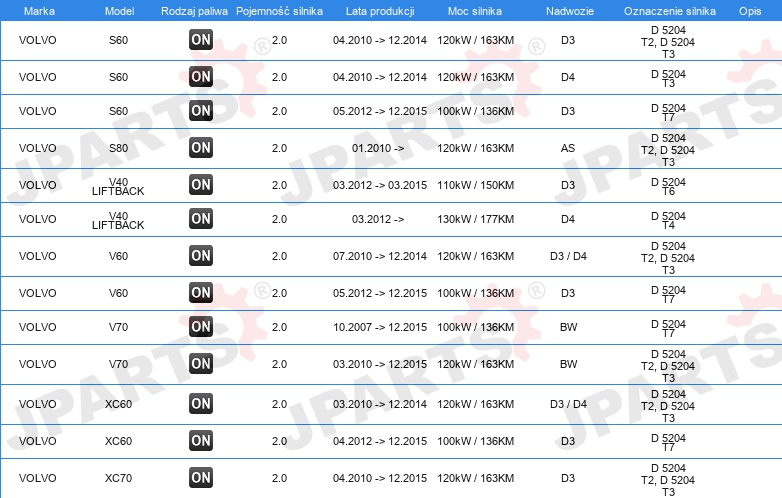Screen dimensions: 782x498
Task: Click ON icon in the XC60 100kW row
Action: [x=201, y=441]
